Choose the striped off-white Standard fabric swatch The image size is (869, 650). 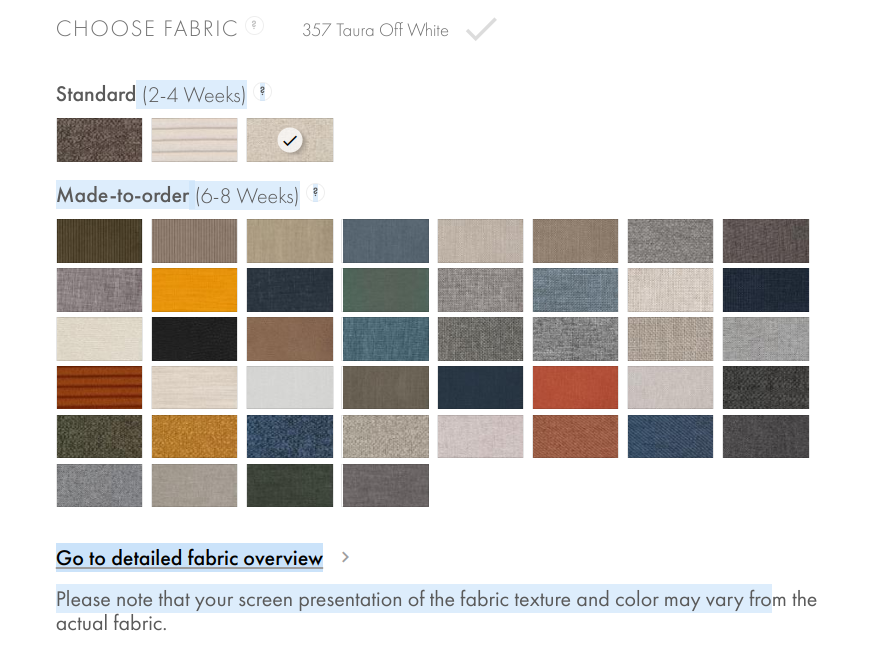[x=194, y=140]
